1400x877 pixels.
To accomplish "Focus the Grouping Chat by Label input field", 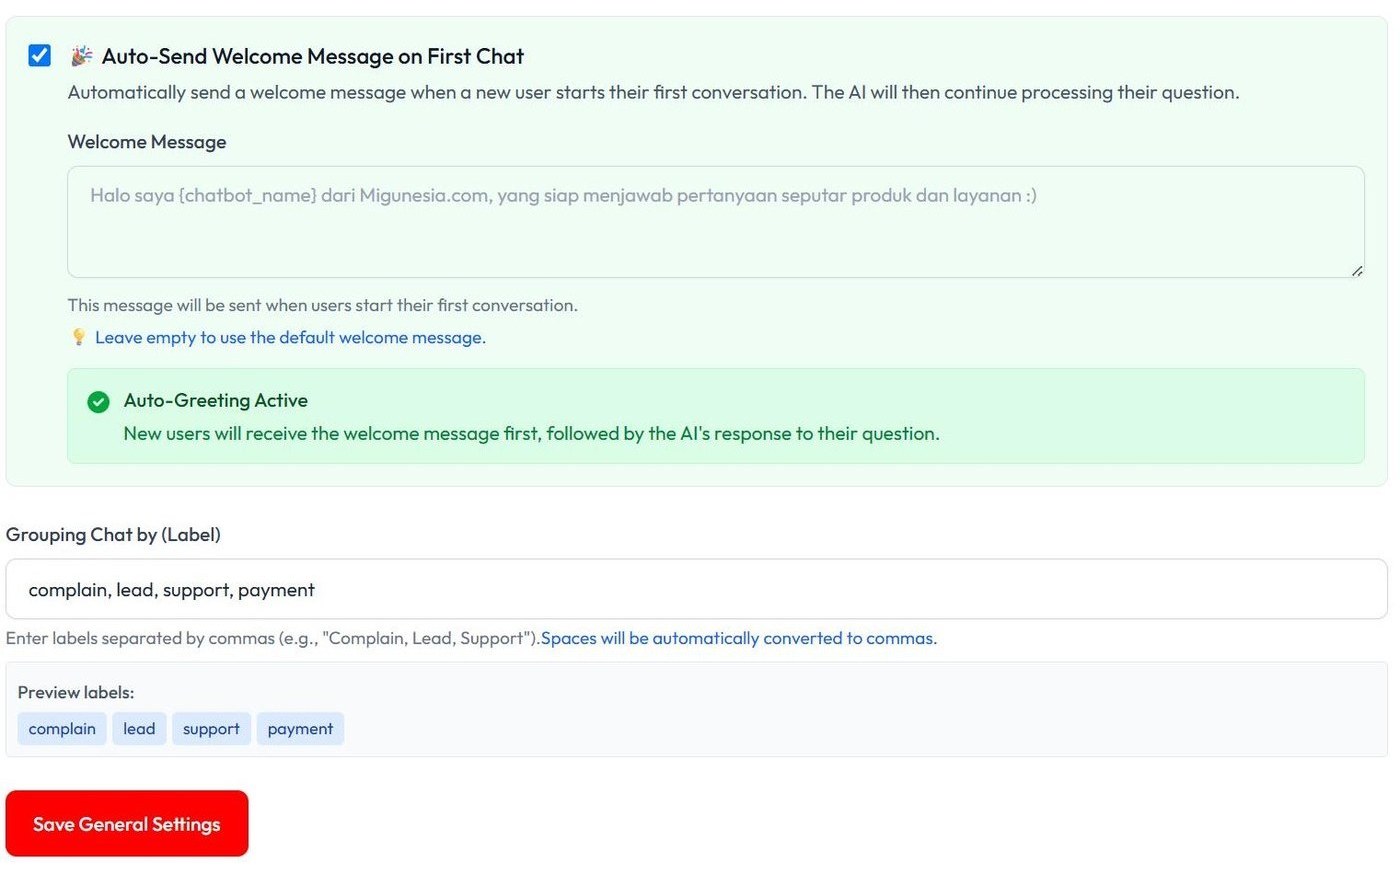I will (696, 589).
